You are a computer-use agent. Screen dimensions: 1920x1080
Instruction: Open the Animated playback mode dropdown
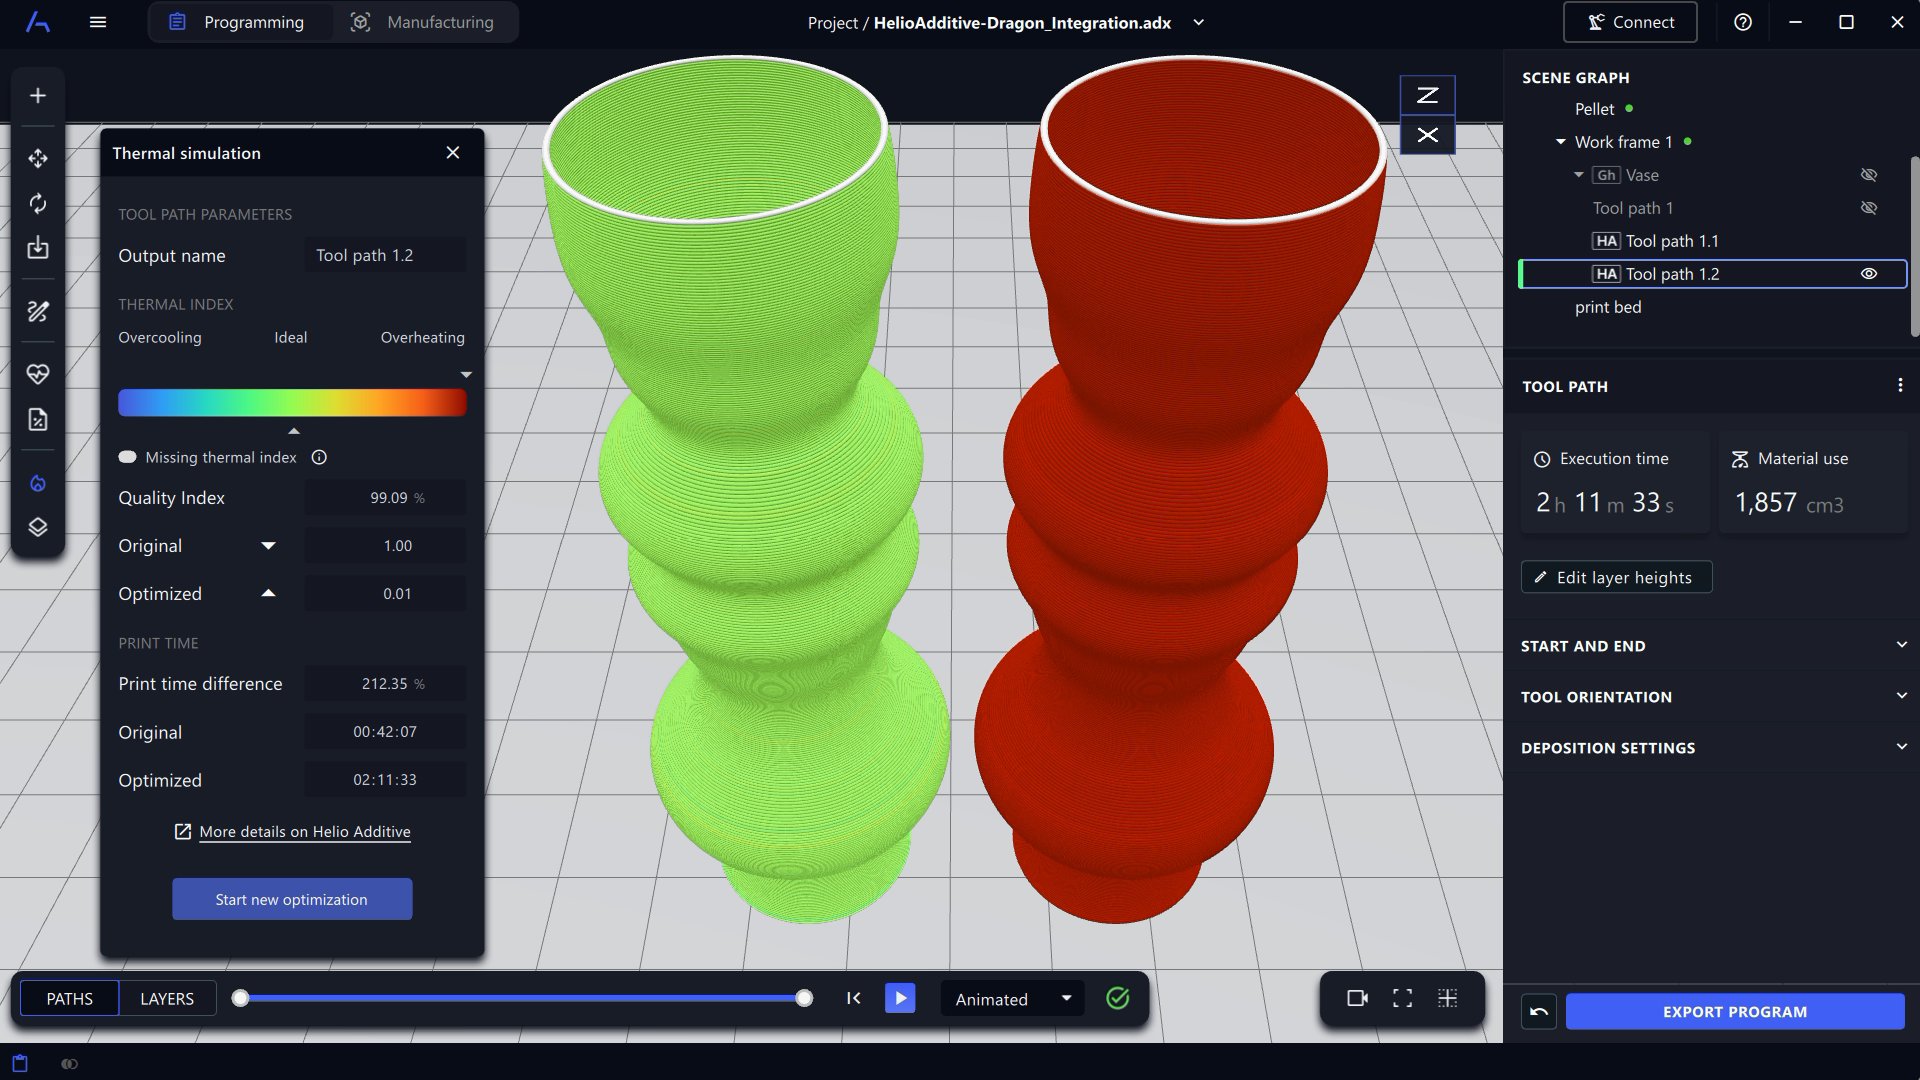[1012, 998]
